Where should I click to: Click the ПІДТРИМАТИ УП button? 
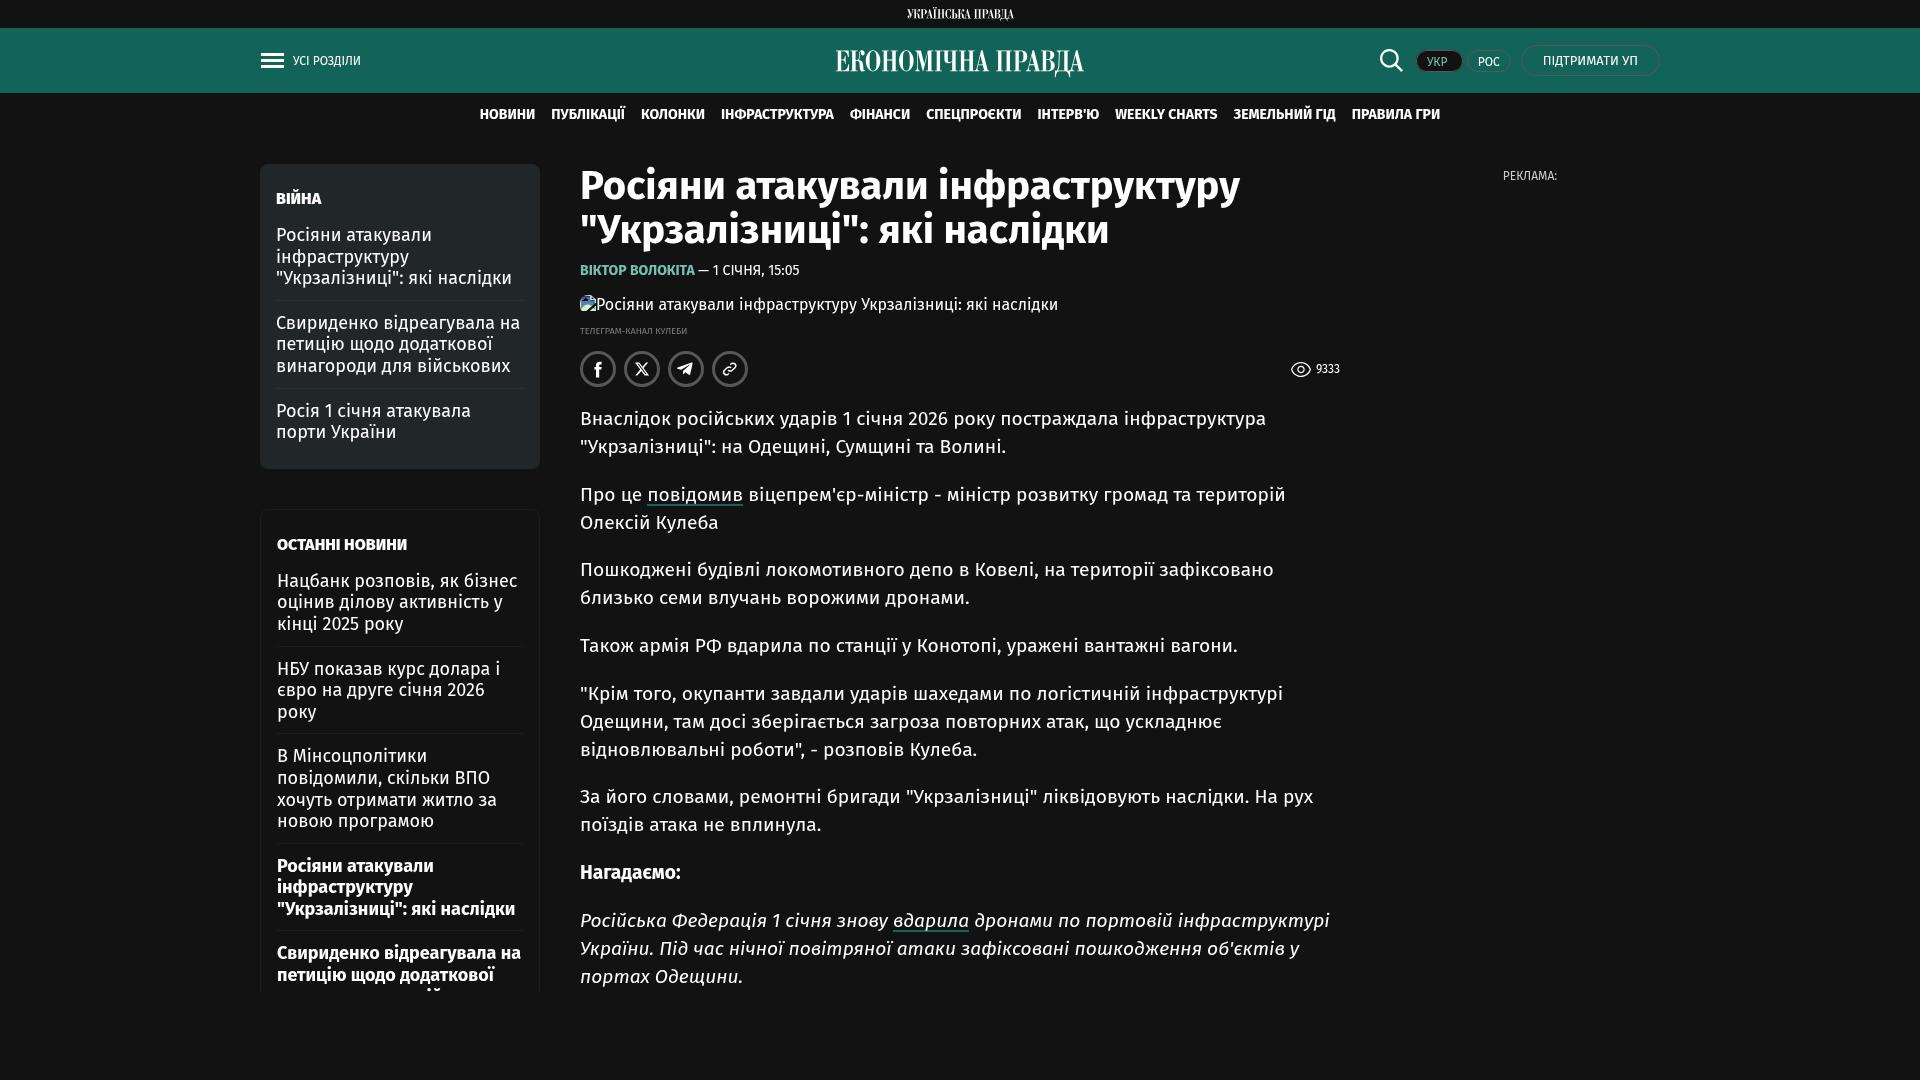coord(1590,61)
